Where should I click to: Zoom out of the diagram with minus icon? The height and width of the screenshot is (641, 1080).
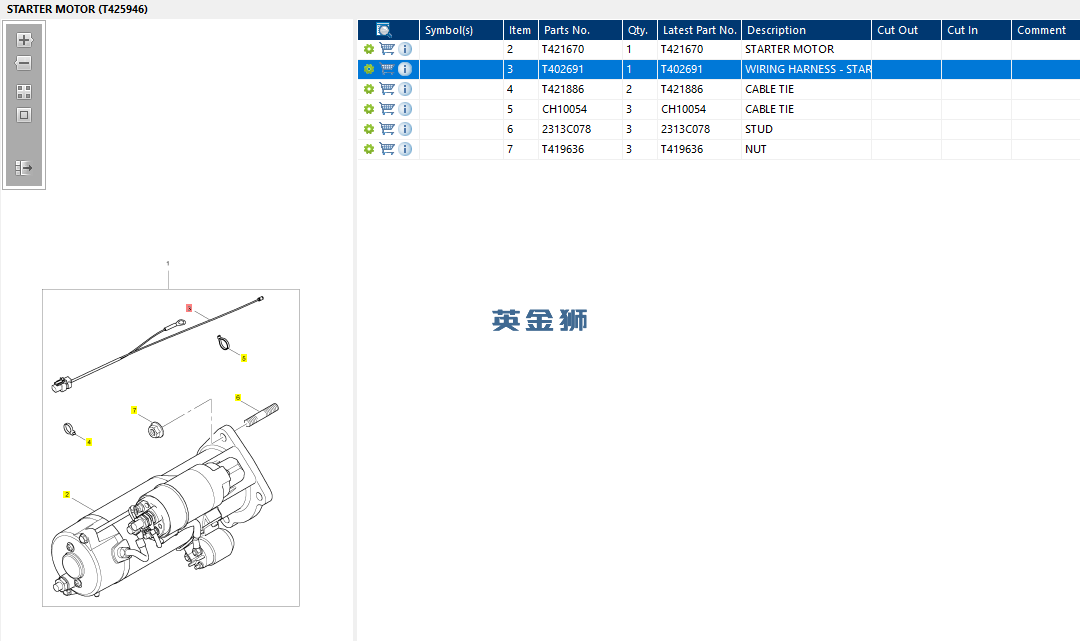[x=24, y=63]
